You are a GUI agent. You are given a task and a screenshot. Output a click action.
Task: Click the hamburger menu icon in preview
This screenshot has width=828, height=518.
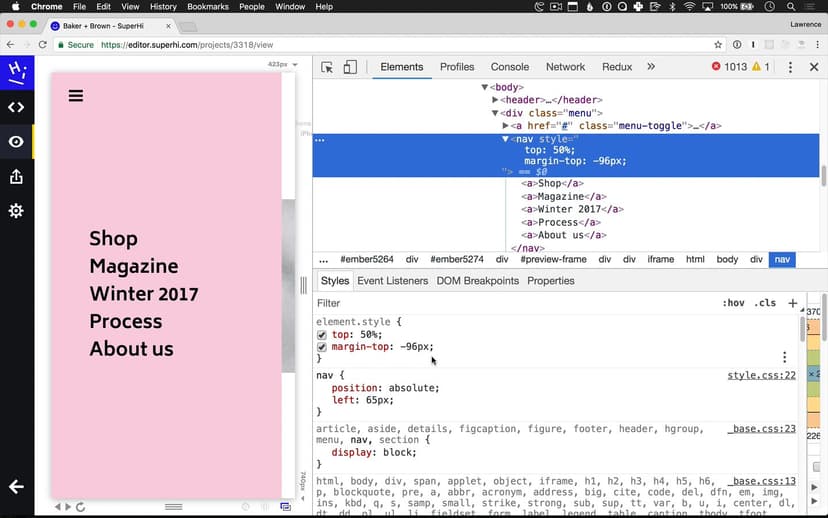tap(76, 96)
